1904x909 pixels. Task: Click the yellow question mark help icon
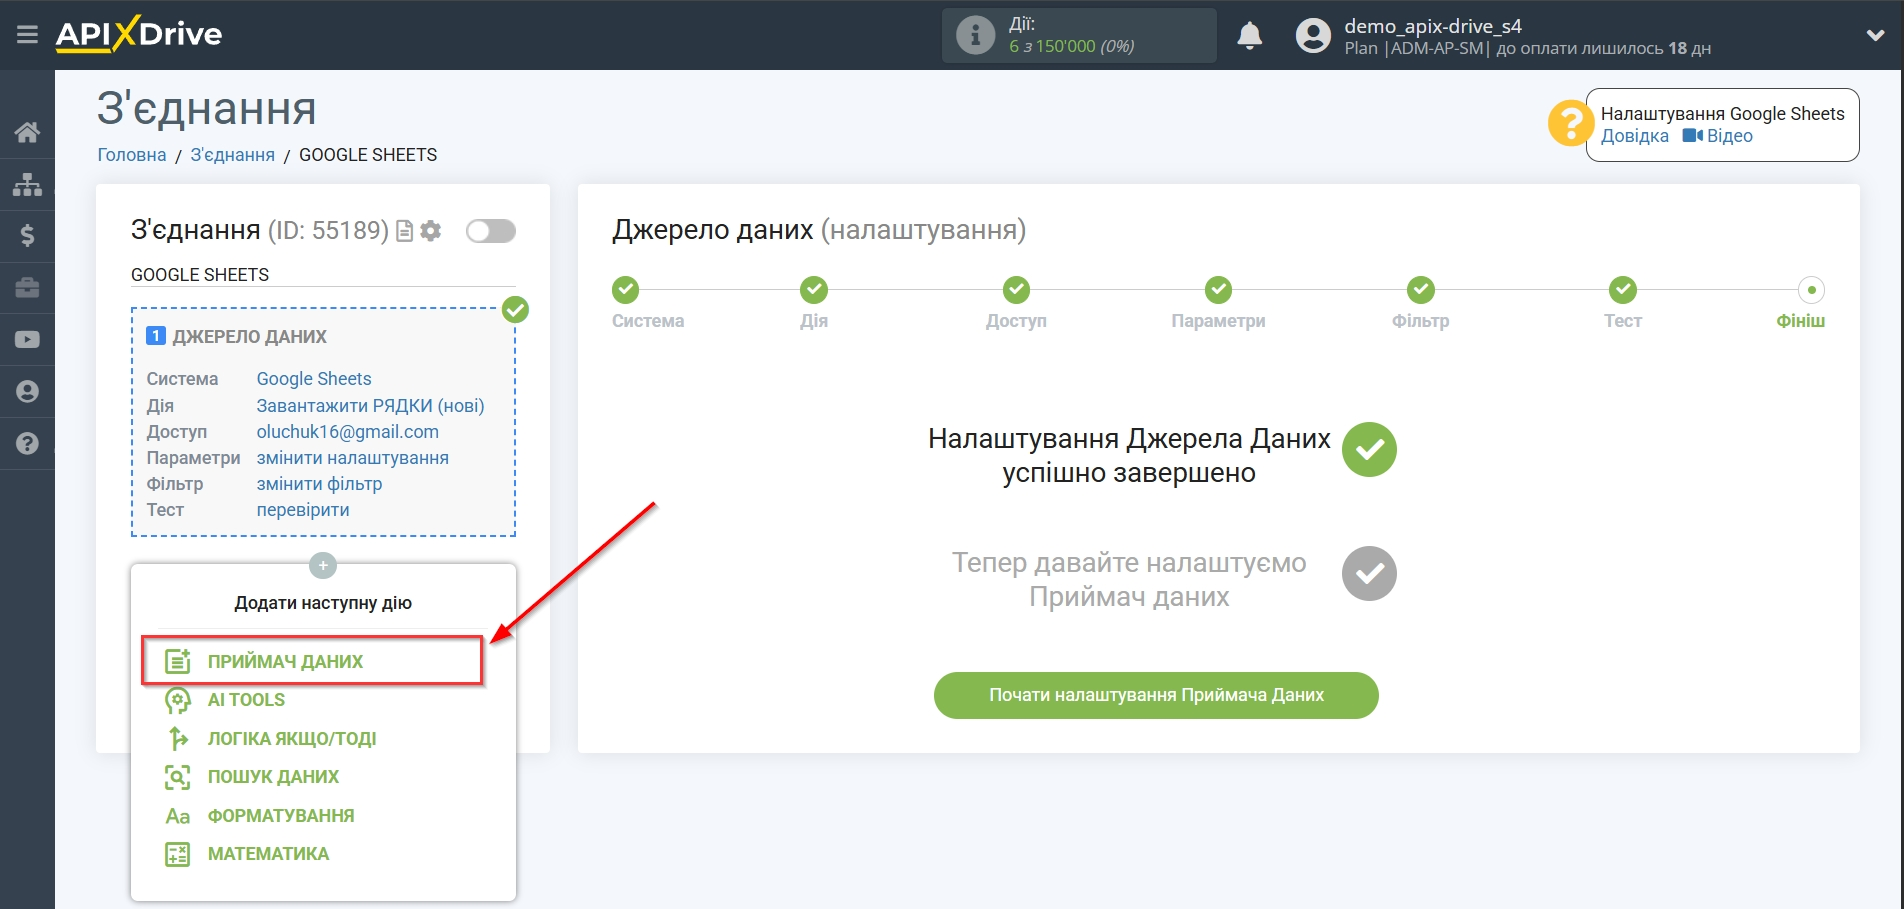click(1570, 124)
